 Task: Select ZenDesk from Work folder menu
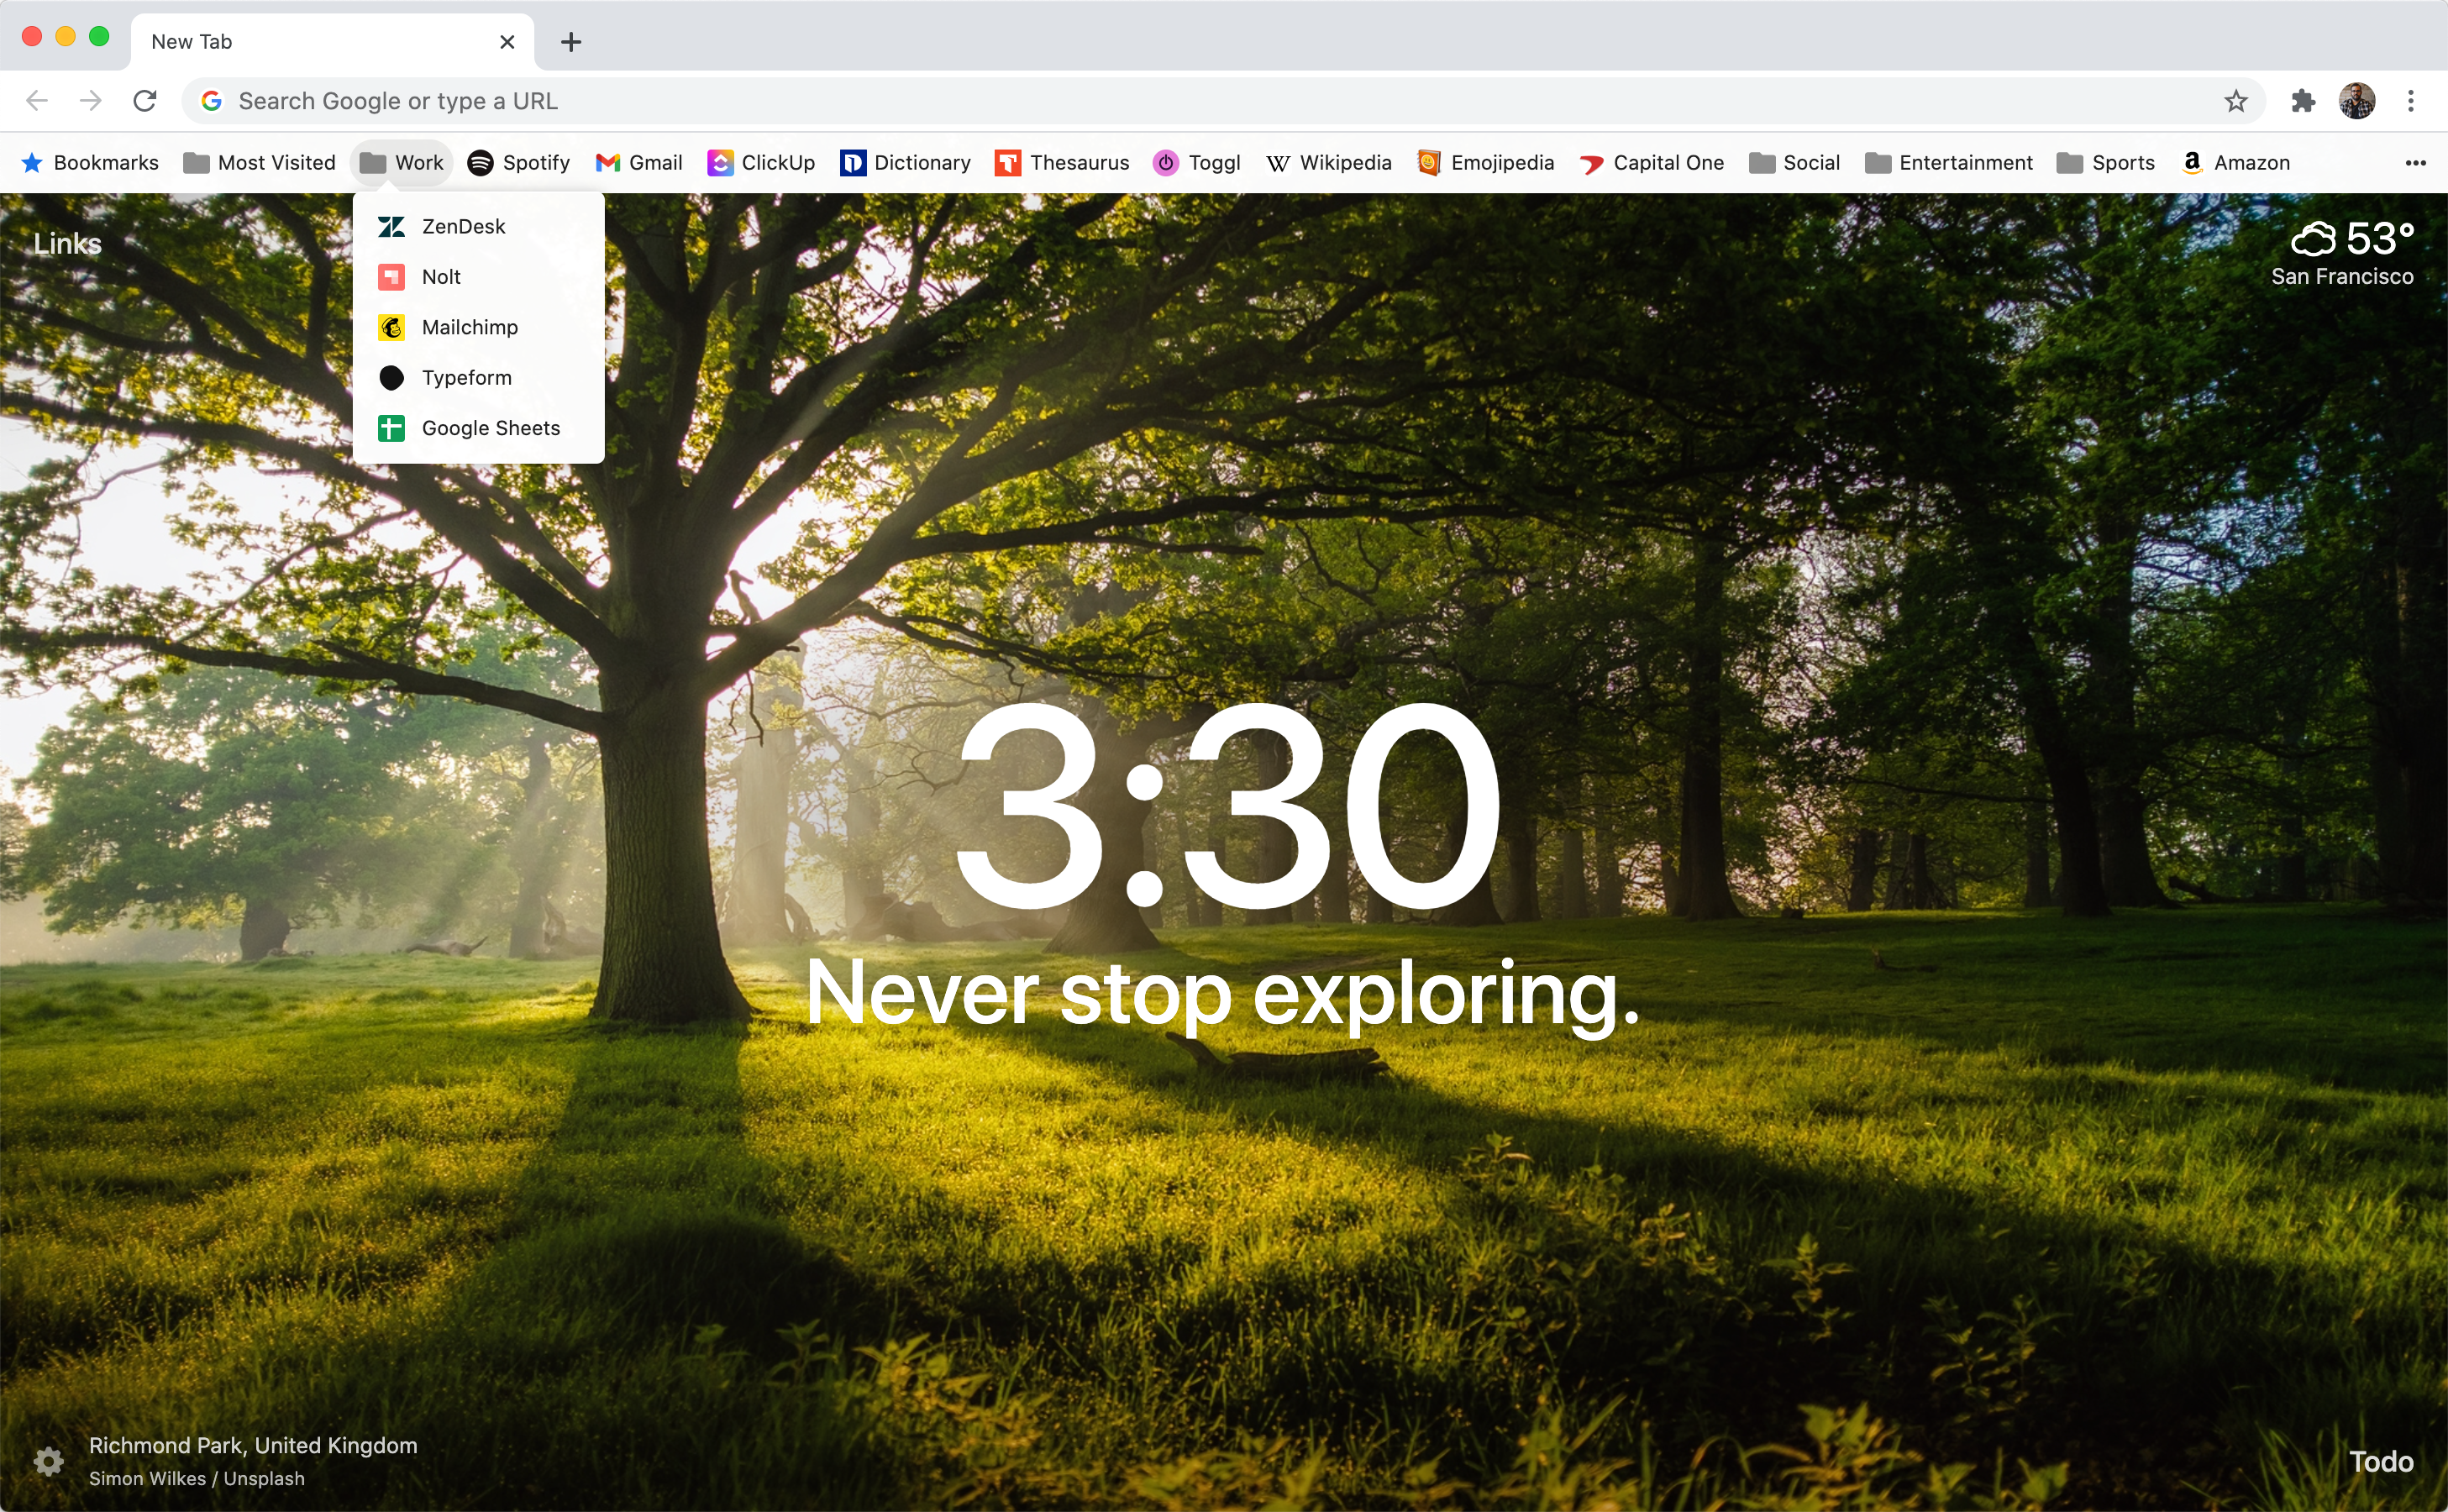coord(463,227)
